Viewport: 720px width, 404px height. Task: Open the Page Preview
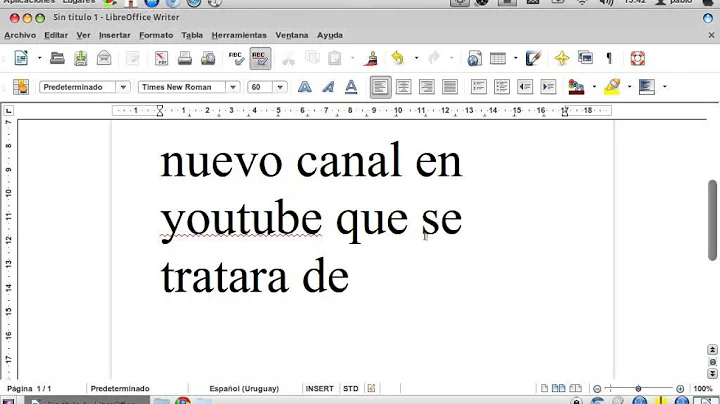click(208, 58)
